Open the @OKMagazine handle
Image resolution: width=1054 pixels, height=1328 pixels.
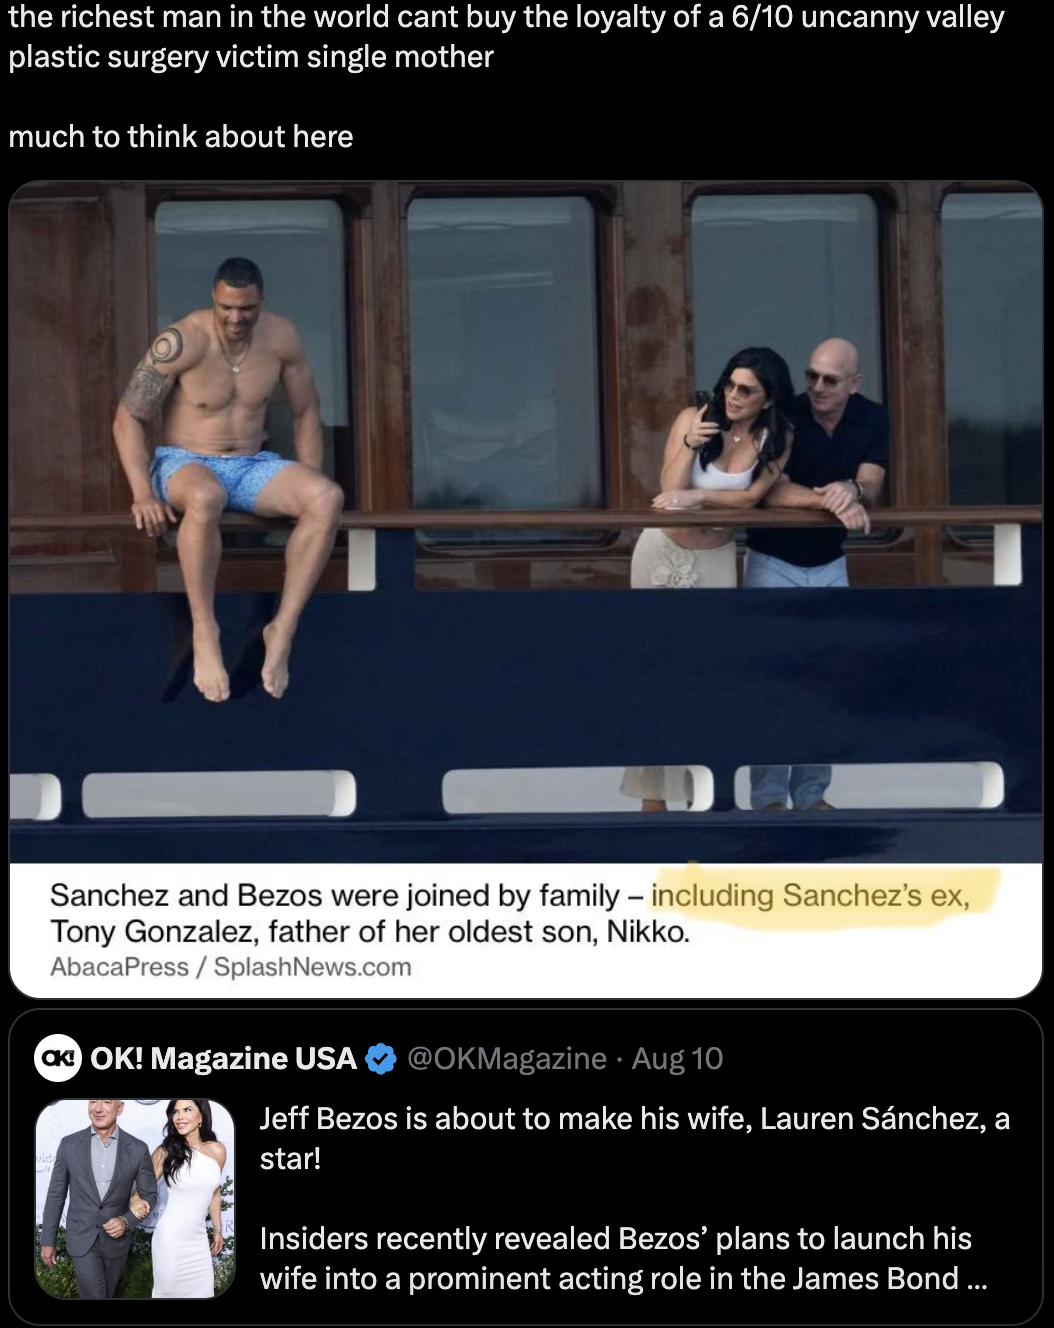pos(507,1059)
